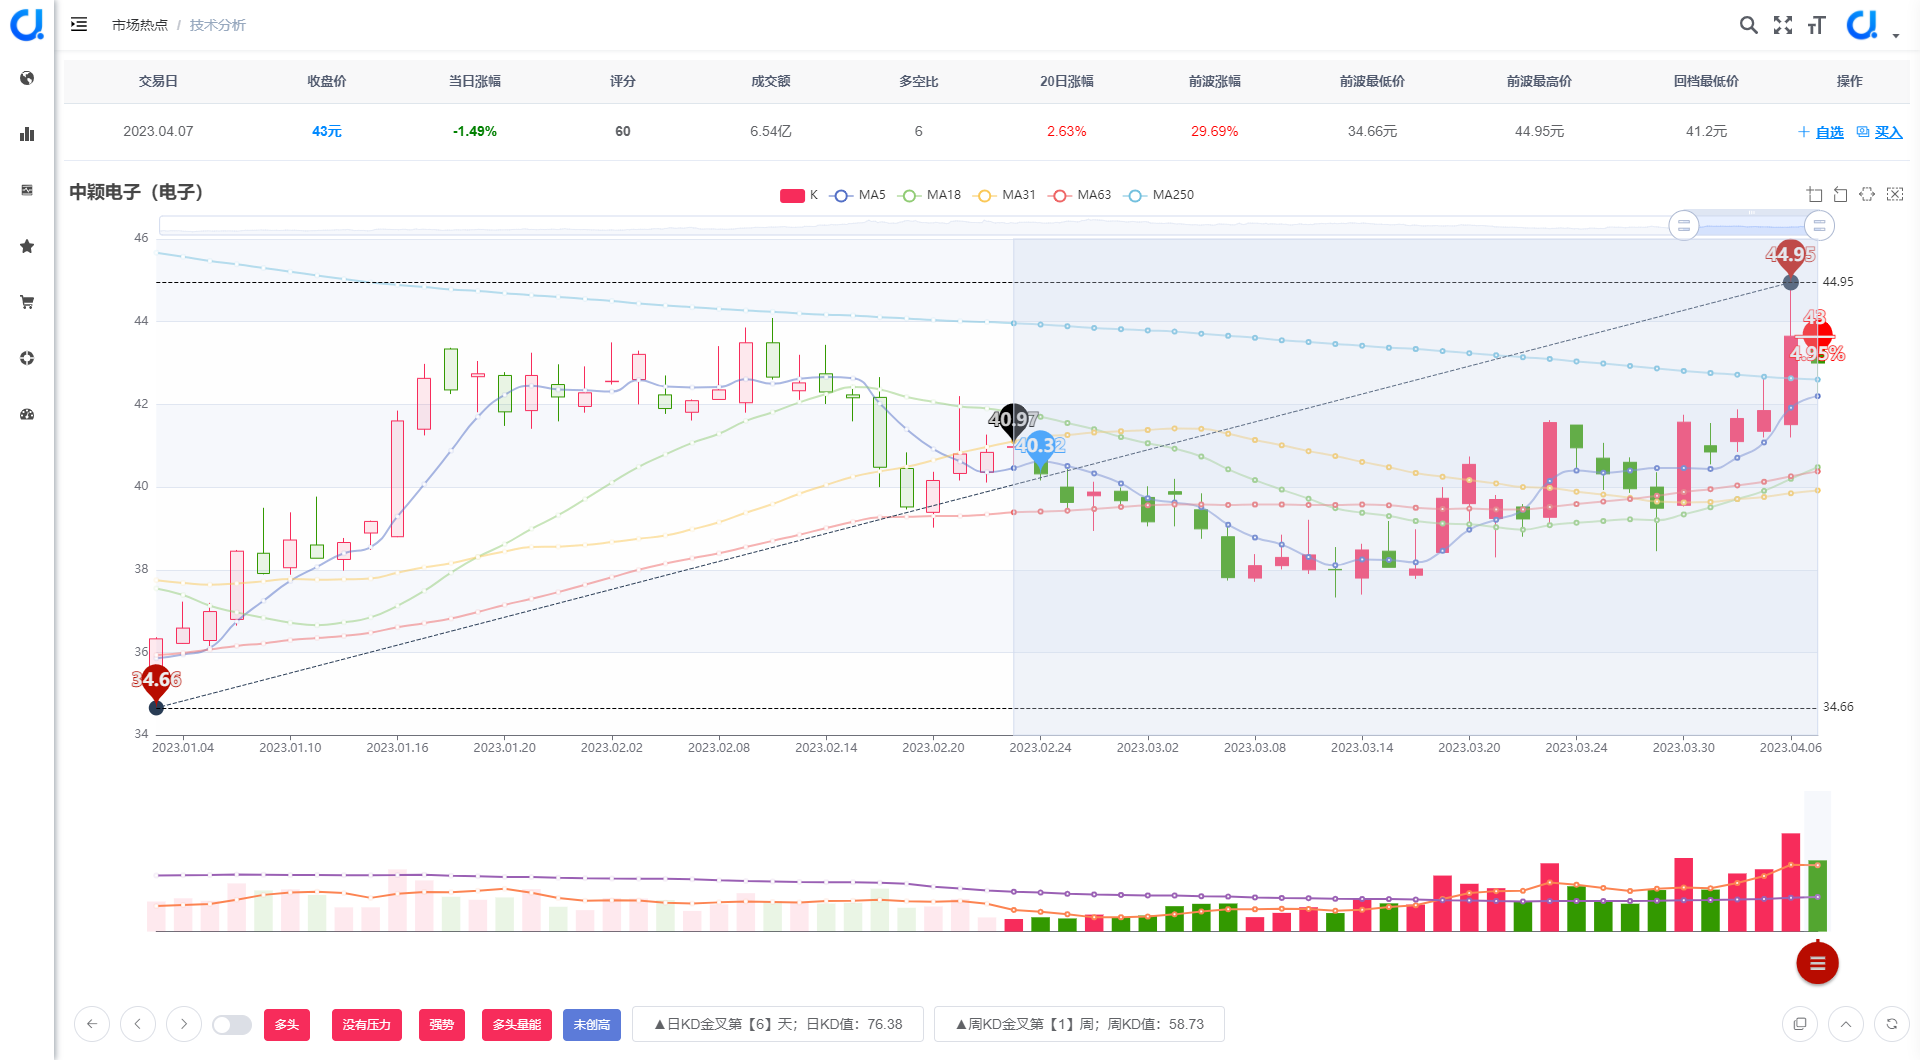The height and width of the screenshot is (1060, 1920).
Task: Click the 43元 closing price value
Action: (x=327, y=131)
